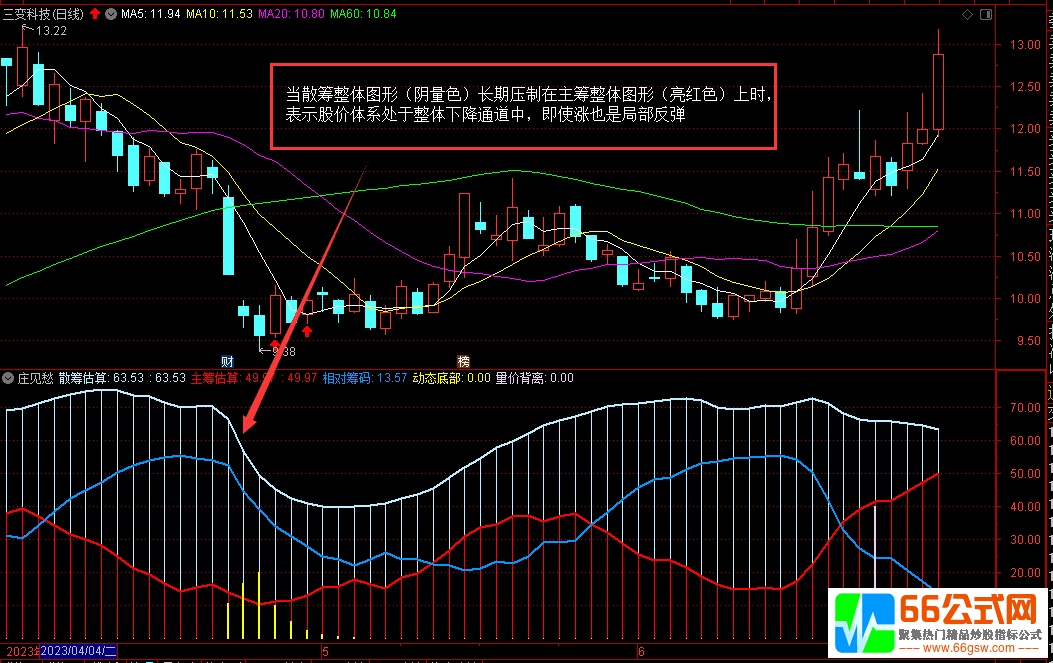
Task: Click the 70.00 indicator axis label
Action: (1025, 408)
